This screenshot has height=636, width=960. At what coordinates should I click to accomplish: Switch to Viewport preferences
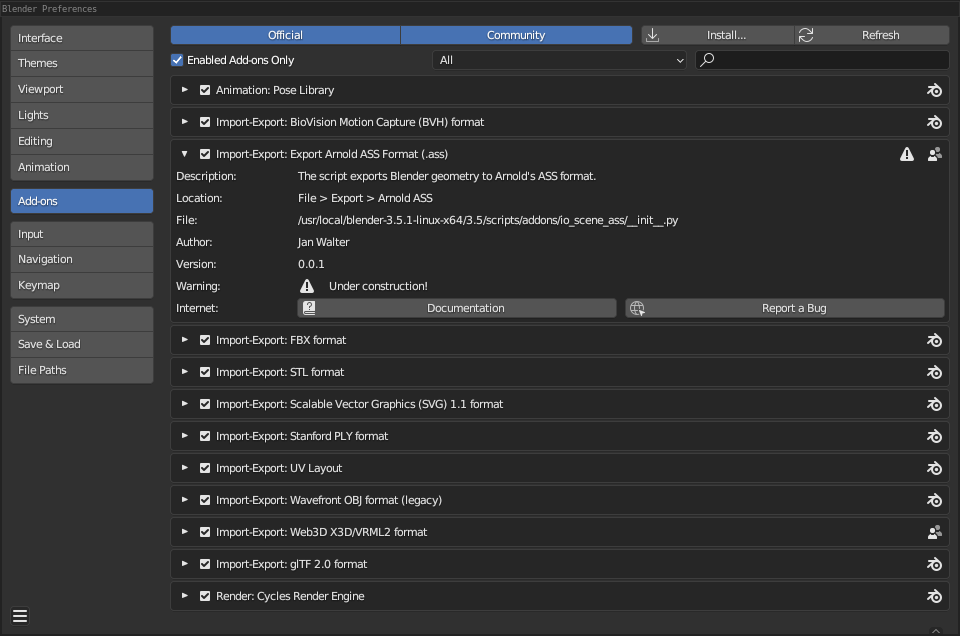(82, 89)
